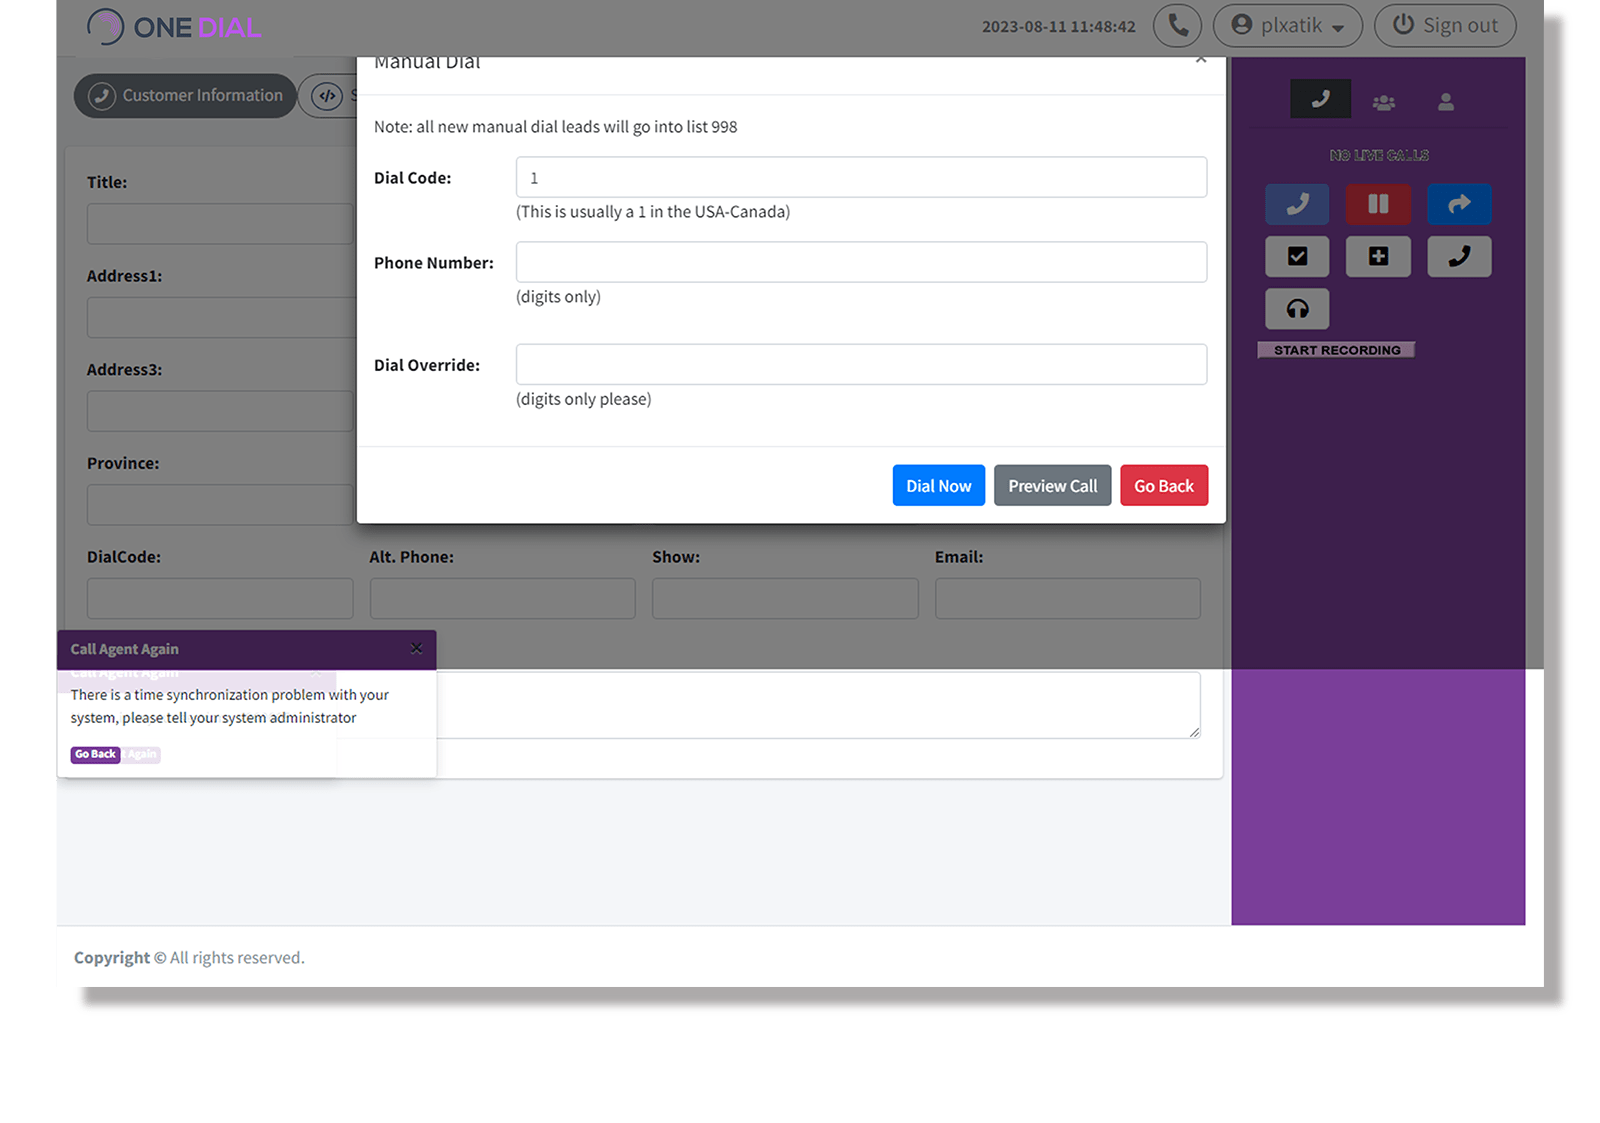
Task: Open the group users tab in sidebar
Action: coord(1383,102)
